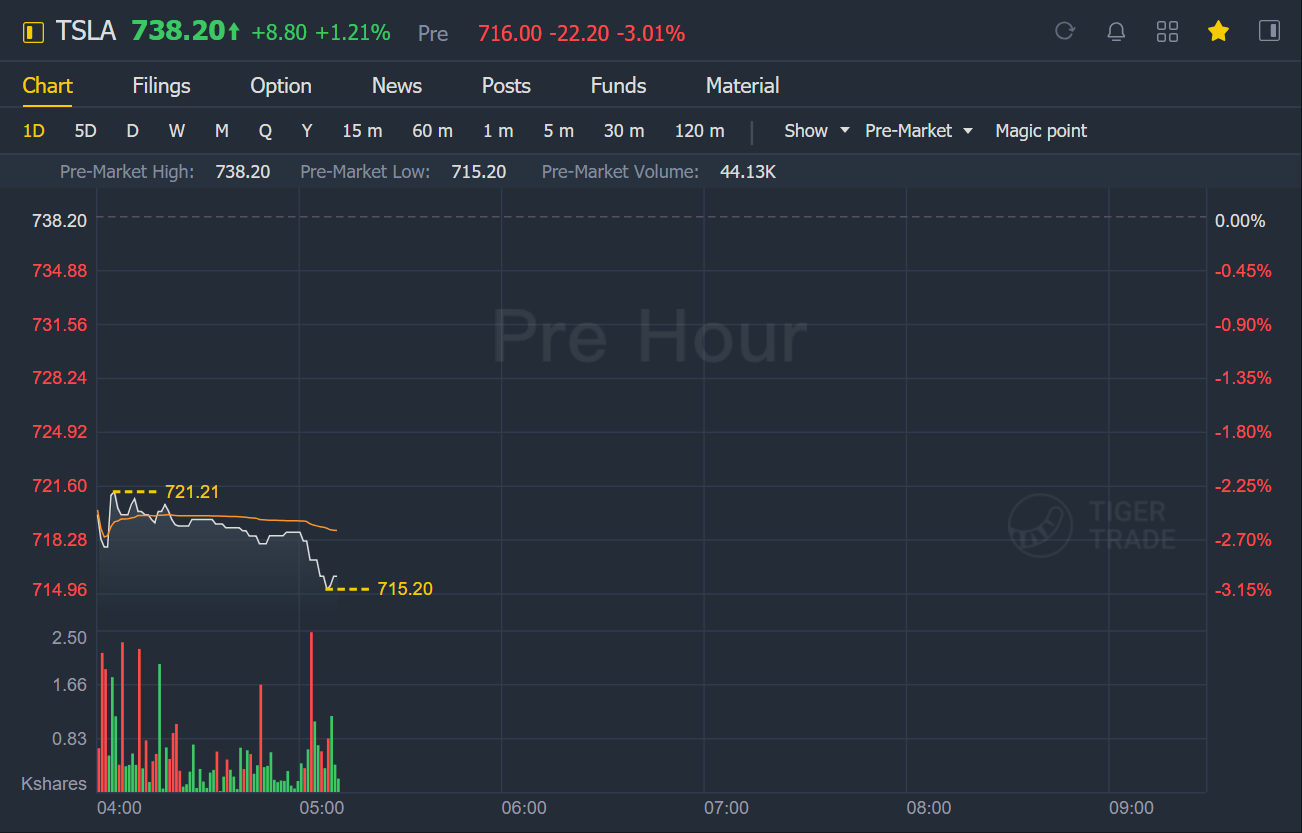Viewport: 1302px width, 833px height.
Task: Click the 734.88 price axis label
Action: [60, 270]
